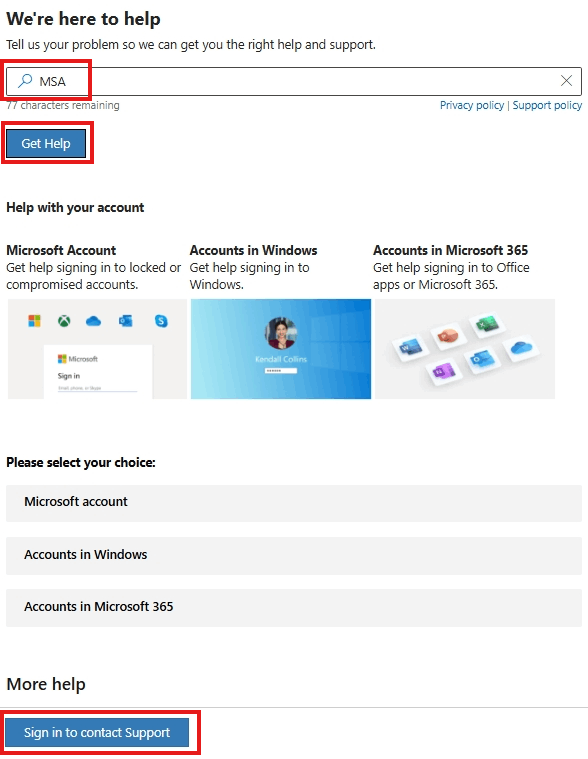Click into the MSA search field
The image size is (588, 759).
pos(294,81)
